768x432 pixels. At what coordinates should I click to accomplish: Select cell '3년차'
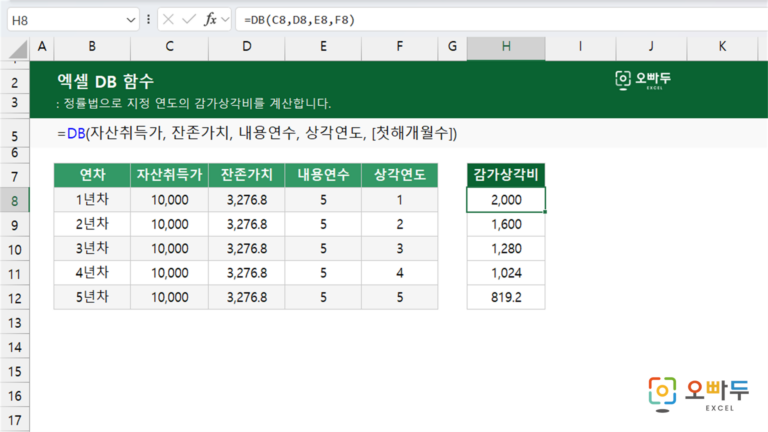coord(92,249)
